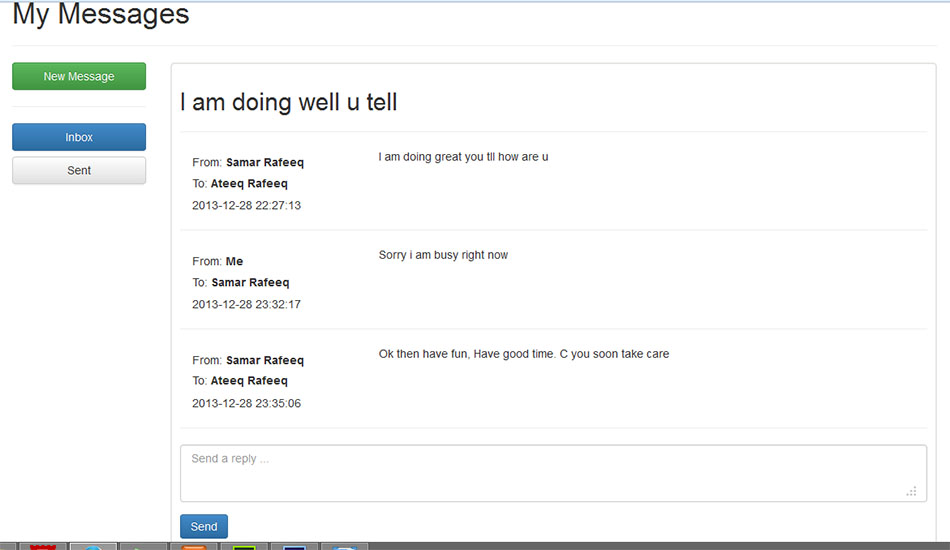Click the 23:35:06 message timestamp

point(246,404)
